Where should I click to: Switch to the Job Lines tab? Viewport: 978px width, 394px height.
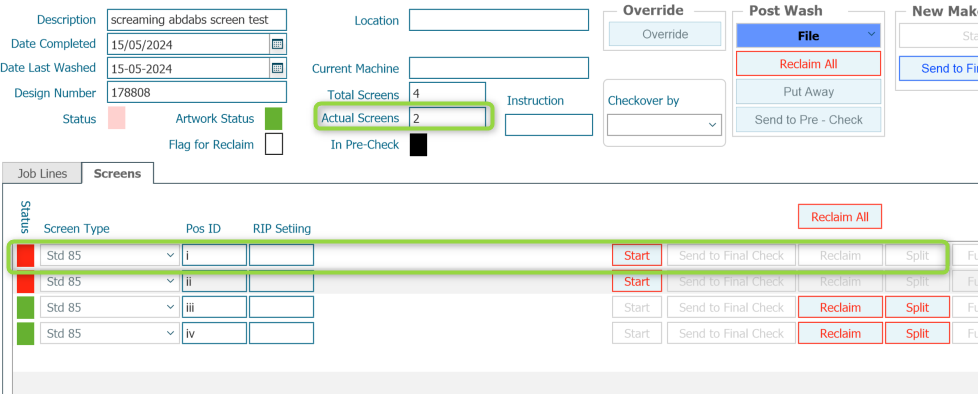[42, 174]
